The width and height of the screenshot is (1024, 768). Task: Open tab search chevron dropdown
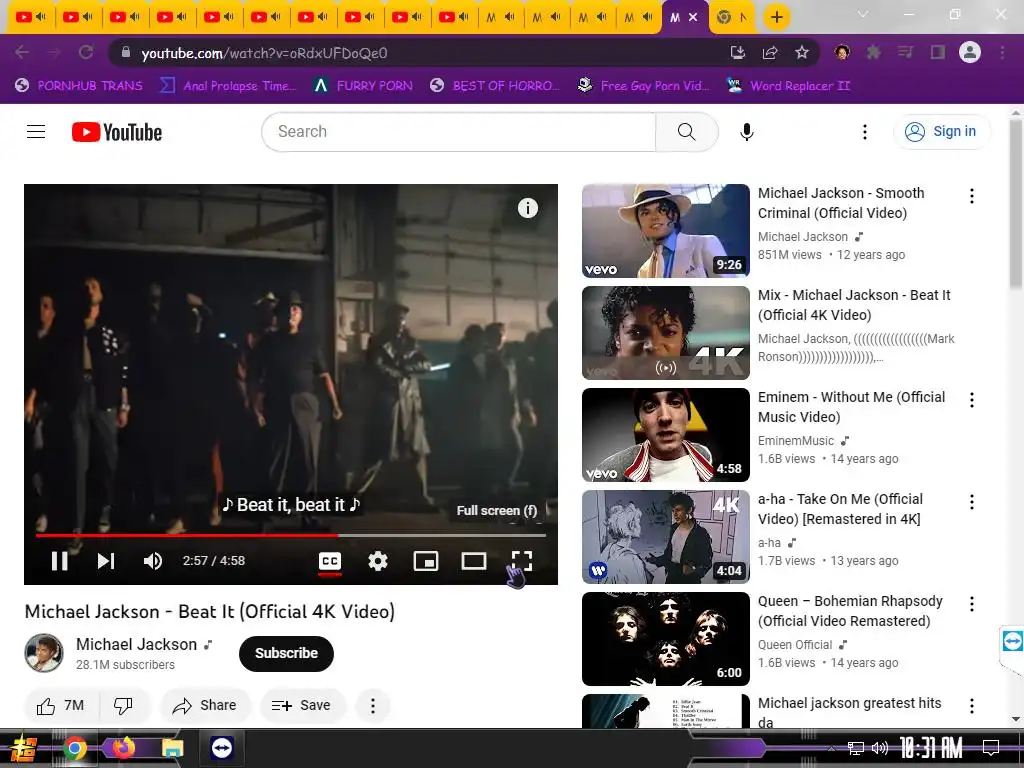click(x=863, y=14)
